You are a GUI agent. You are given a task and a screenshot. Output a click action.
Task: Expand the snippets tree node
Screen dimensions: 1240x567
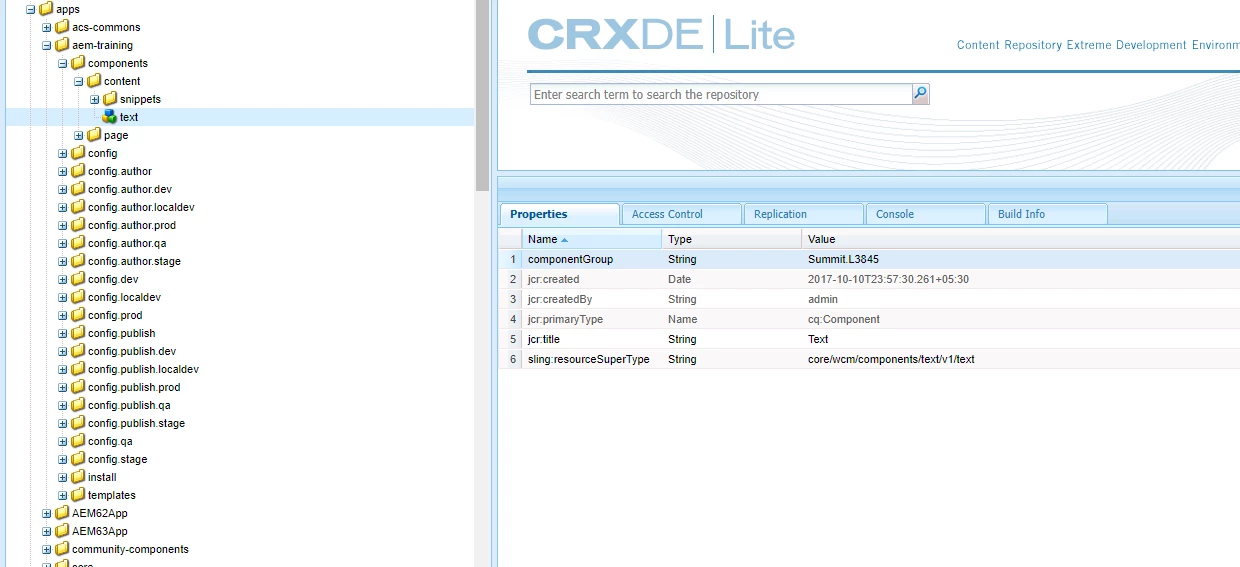[95, 99]
